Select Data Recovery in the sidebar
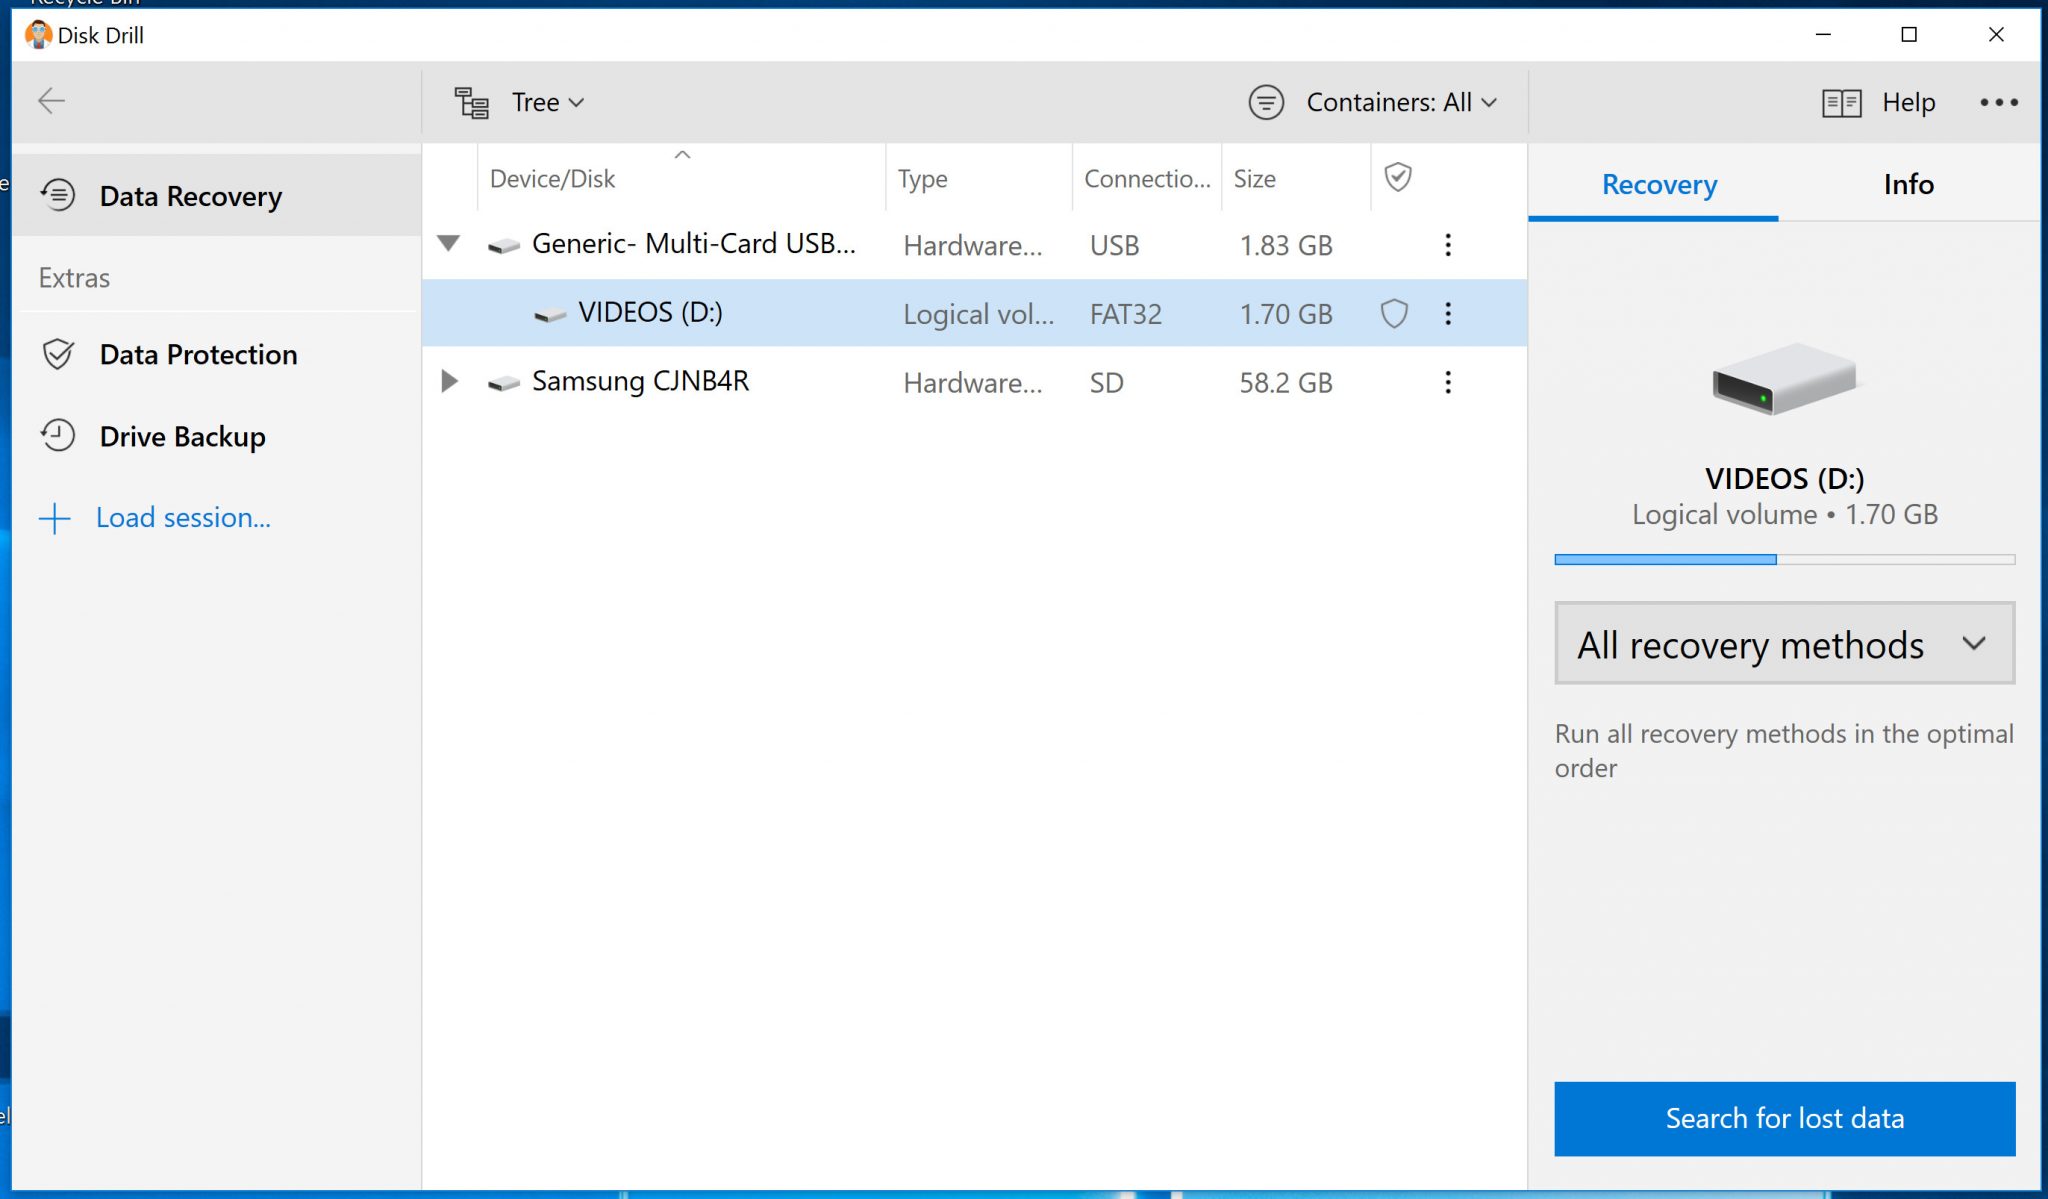Image resolution: width=2048 pixels, height=1199 pixels. (216, 195)
